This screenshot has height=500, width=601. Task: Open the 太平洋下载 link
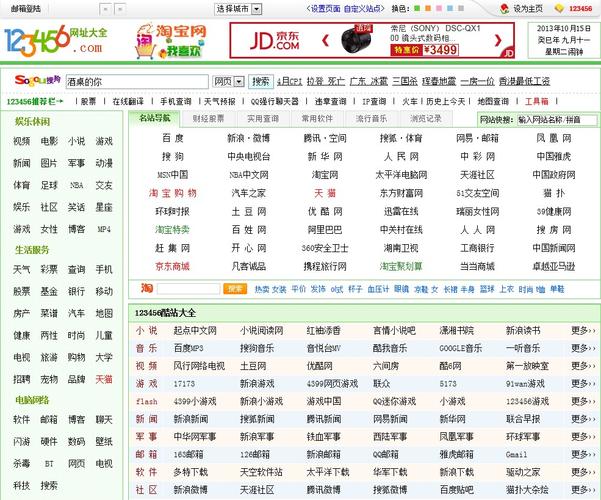(328, 472)
